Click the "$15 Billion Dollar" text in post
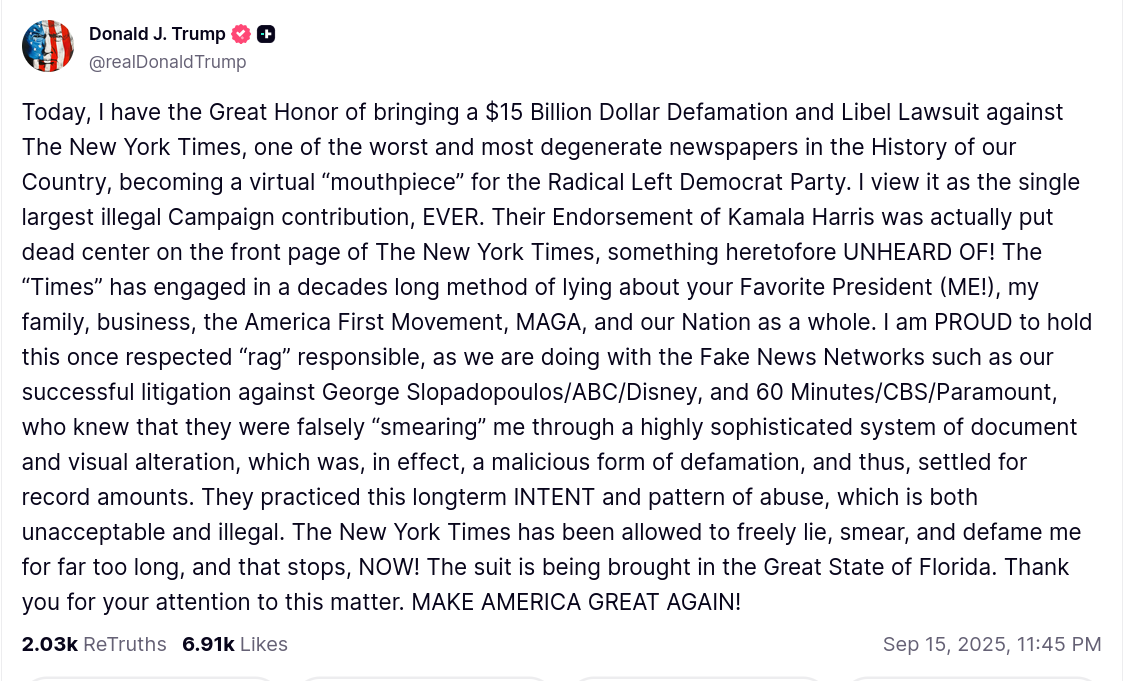The image size is (1129, 681). pyautogui.click(x=572, y=112)
